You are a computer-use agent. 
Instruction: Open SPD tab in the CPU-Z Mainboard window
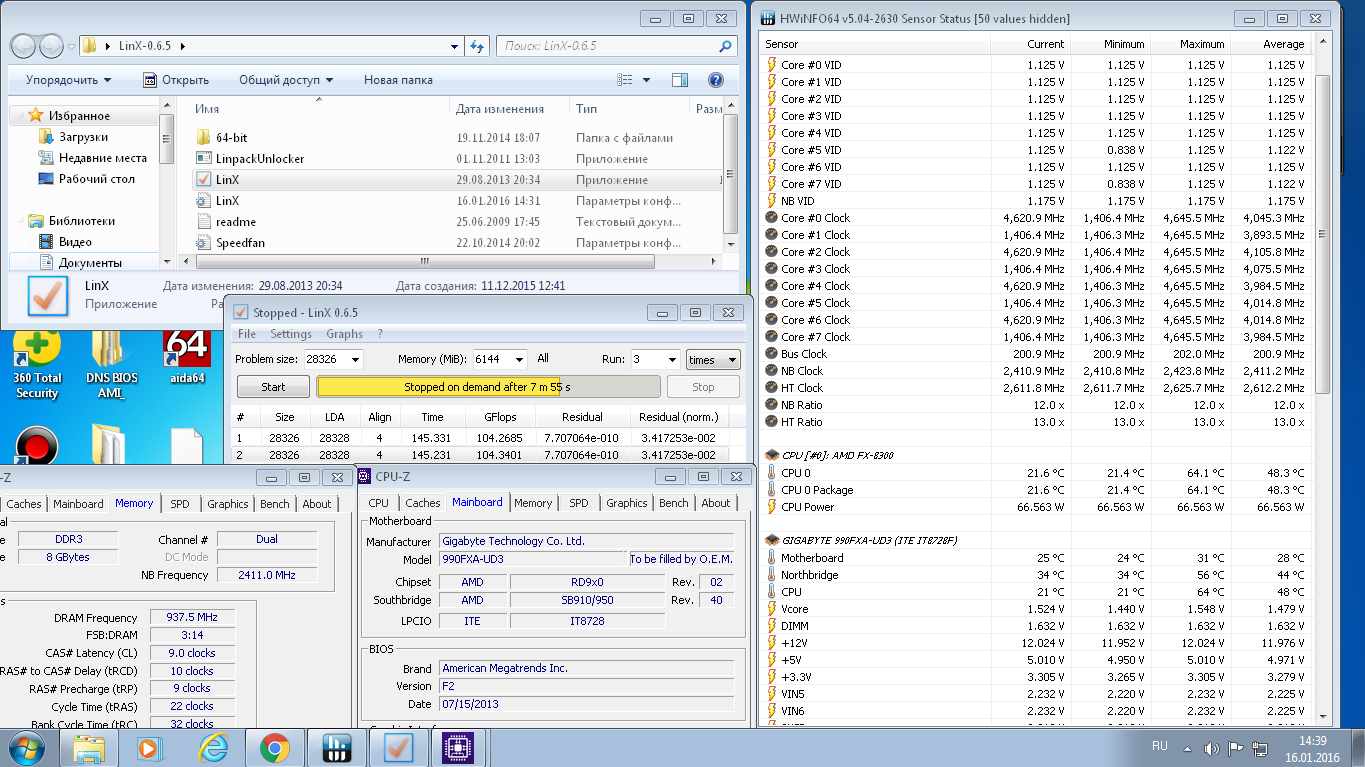tap(579, 503)
